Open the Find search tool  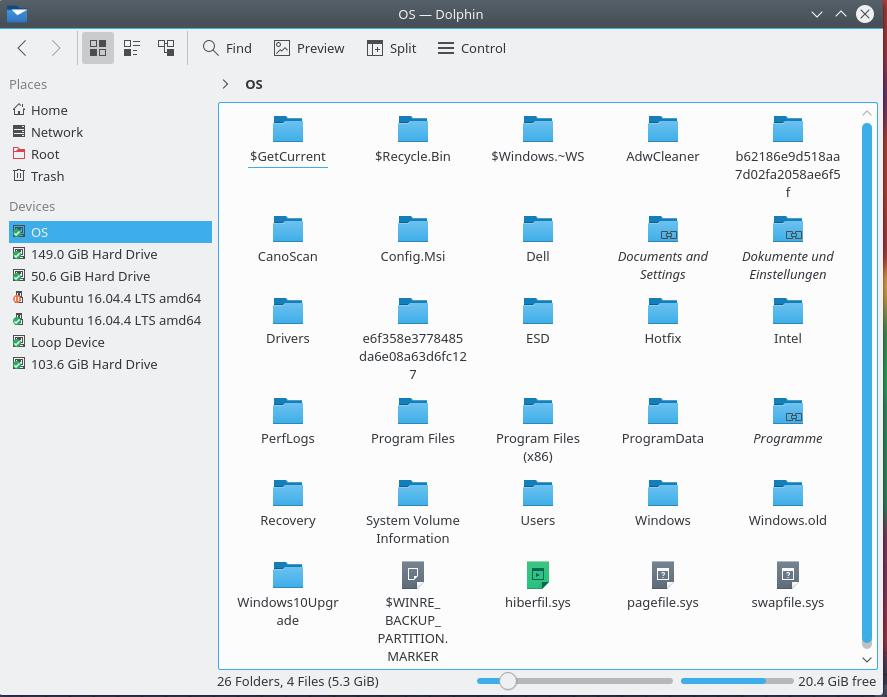pos(227,48)
